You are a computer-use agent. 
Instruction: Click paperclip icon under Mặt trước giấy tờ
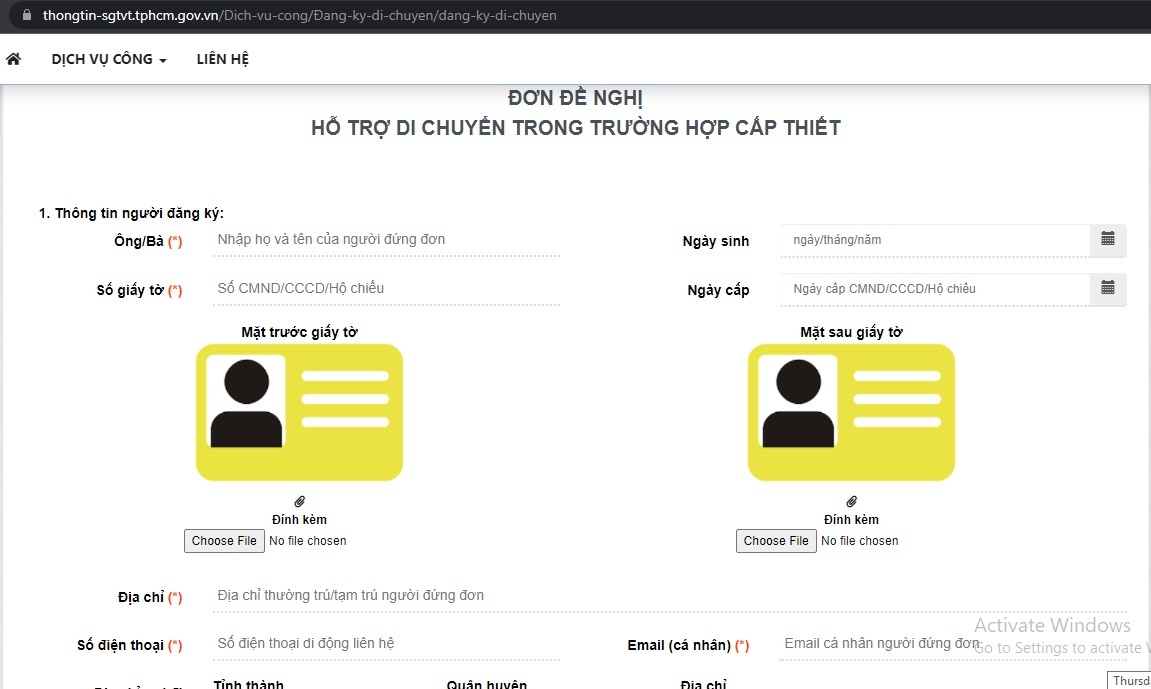point(299,501)
